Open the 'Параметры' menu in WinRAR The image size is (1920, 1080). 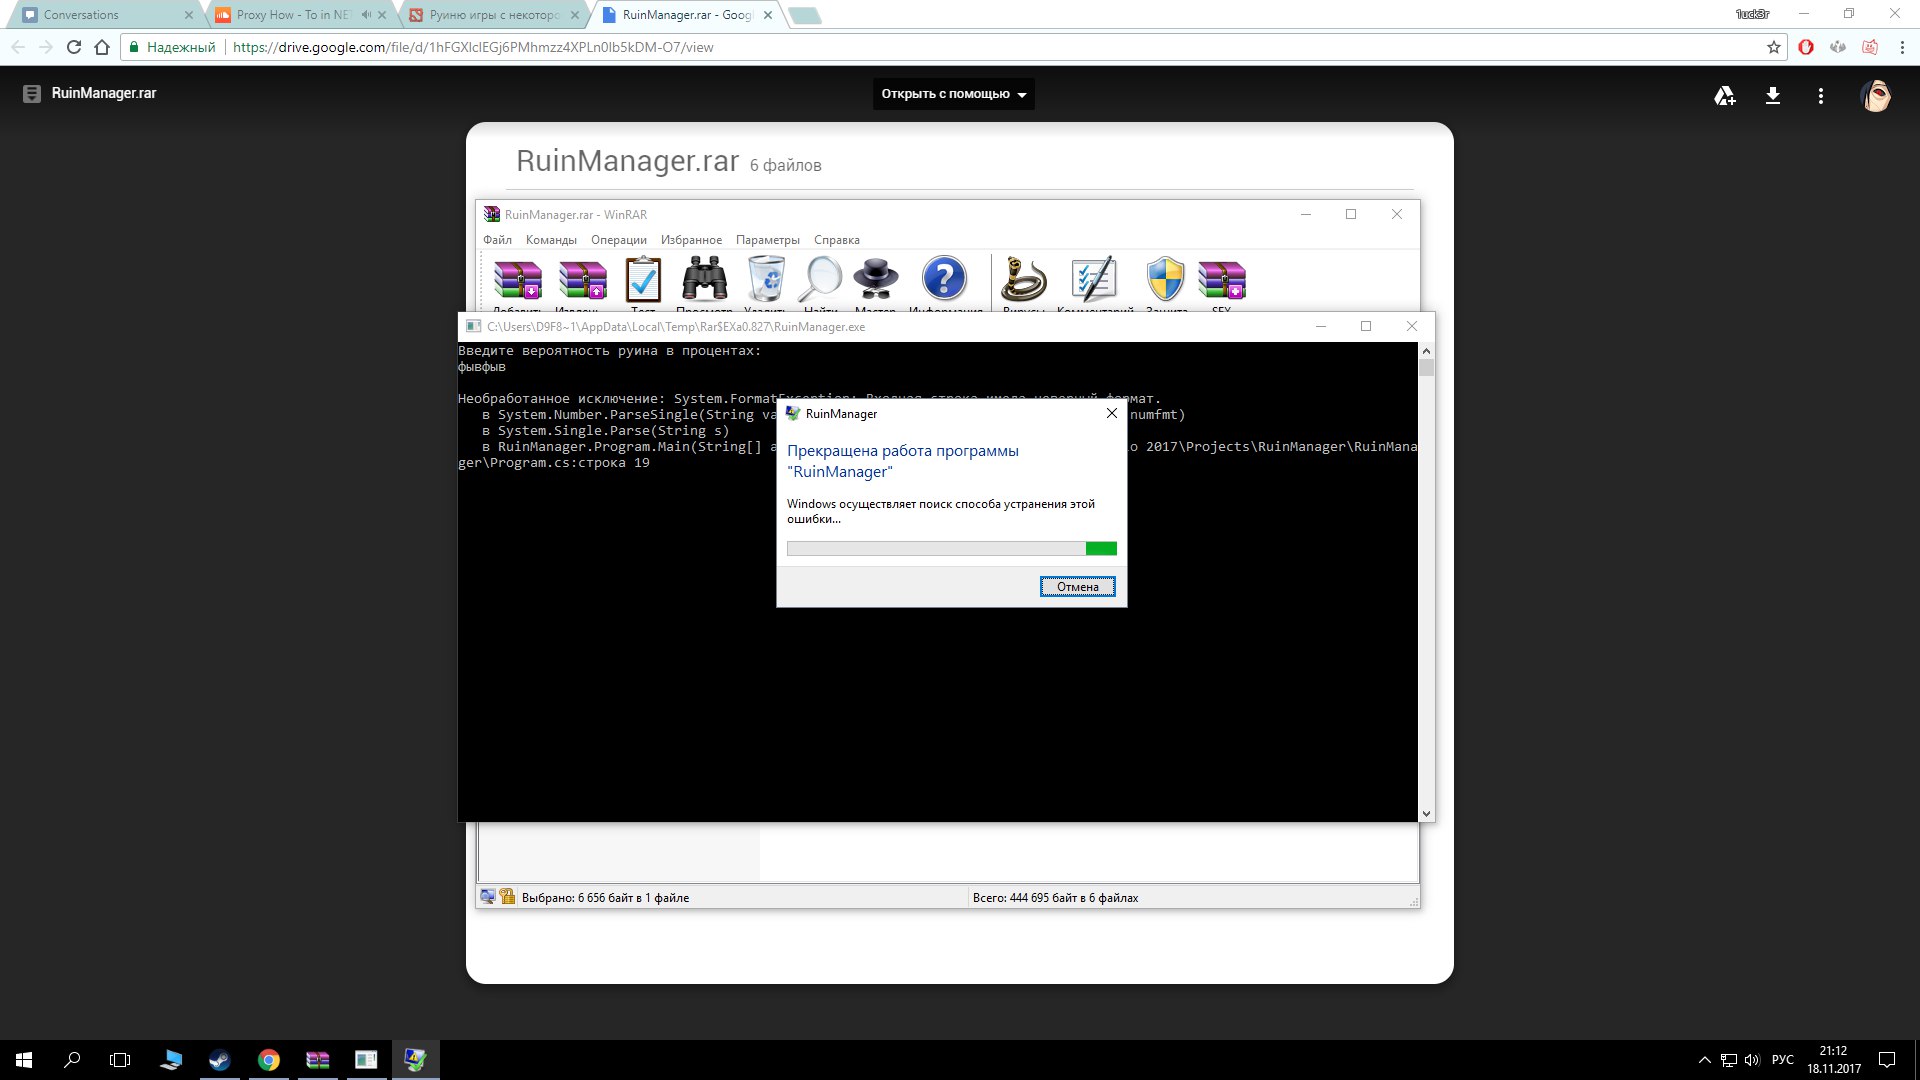767,240
